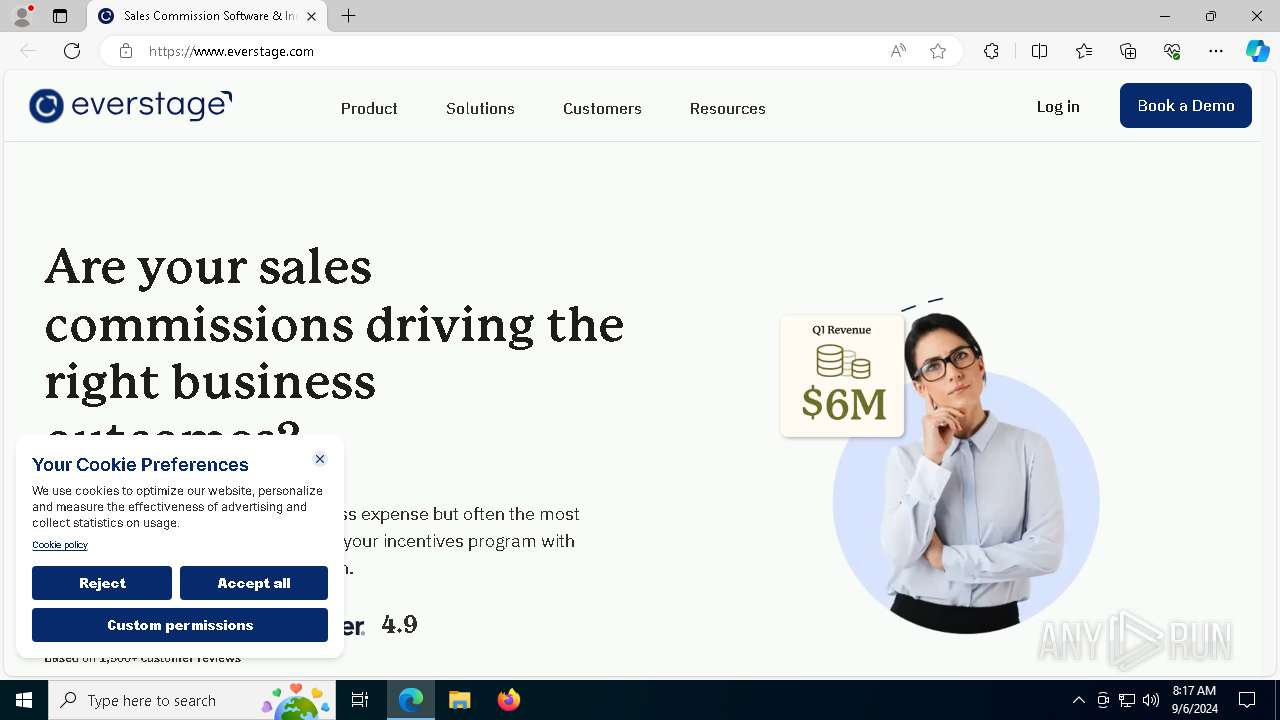The height and width of the screenshot is (720, 1280).
Task: Open Windows Start menu
Action: point(24,700)
